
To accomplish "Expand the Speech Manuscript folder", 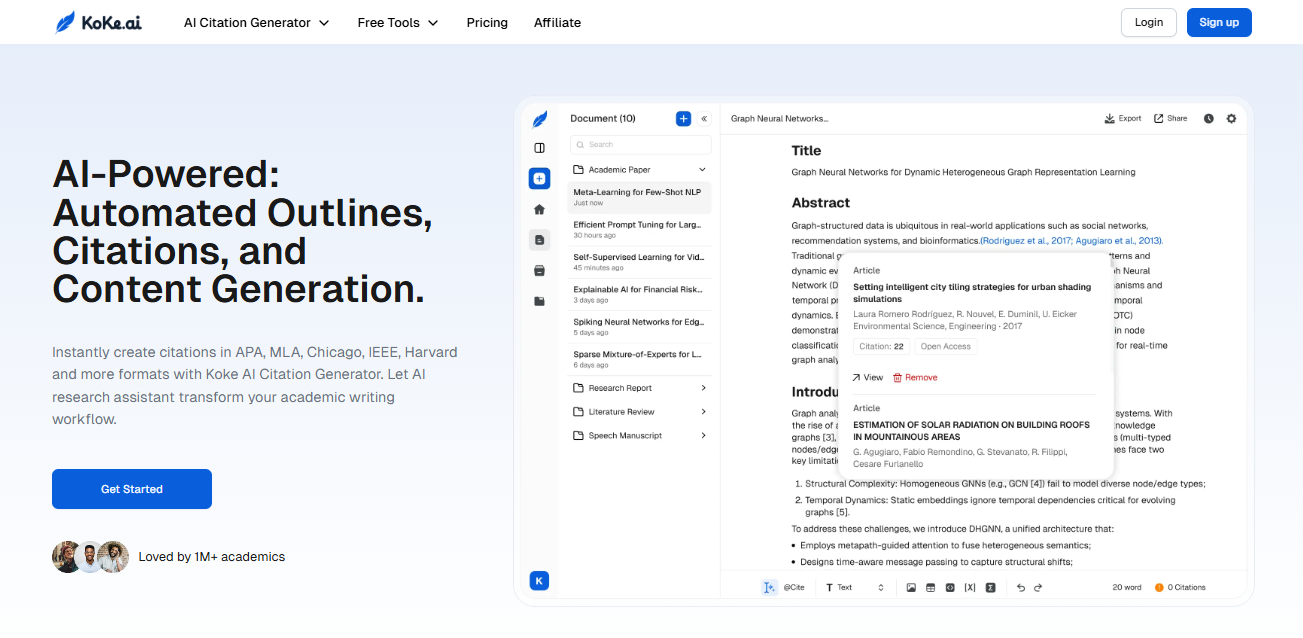I will coord(640,436).
